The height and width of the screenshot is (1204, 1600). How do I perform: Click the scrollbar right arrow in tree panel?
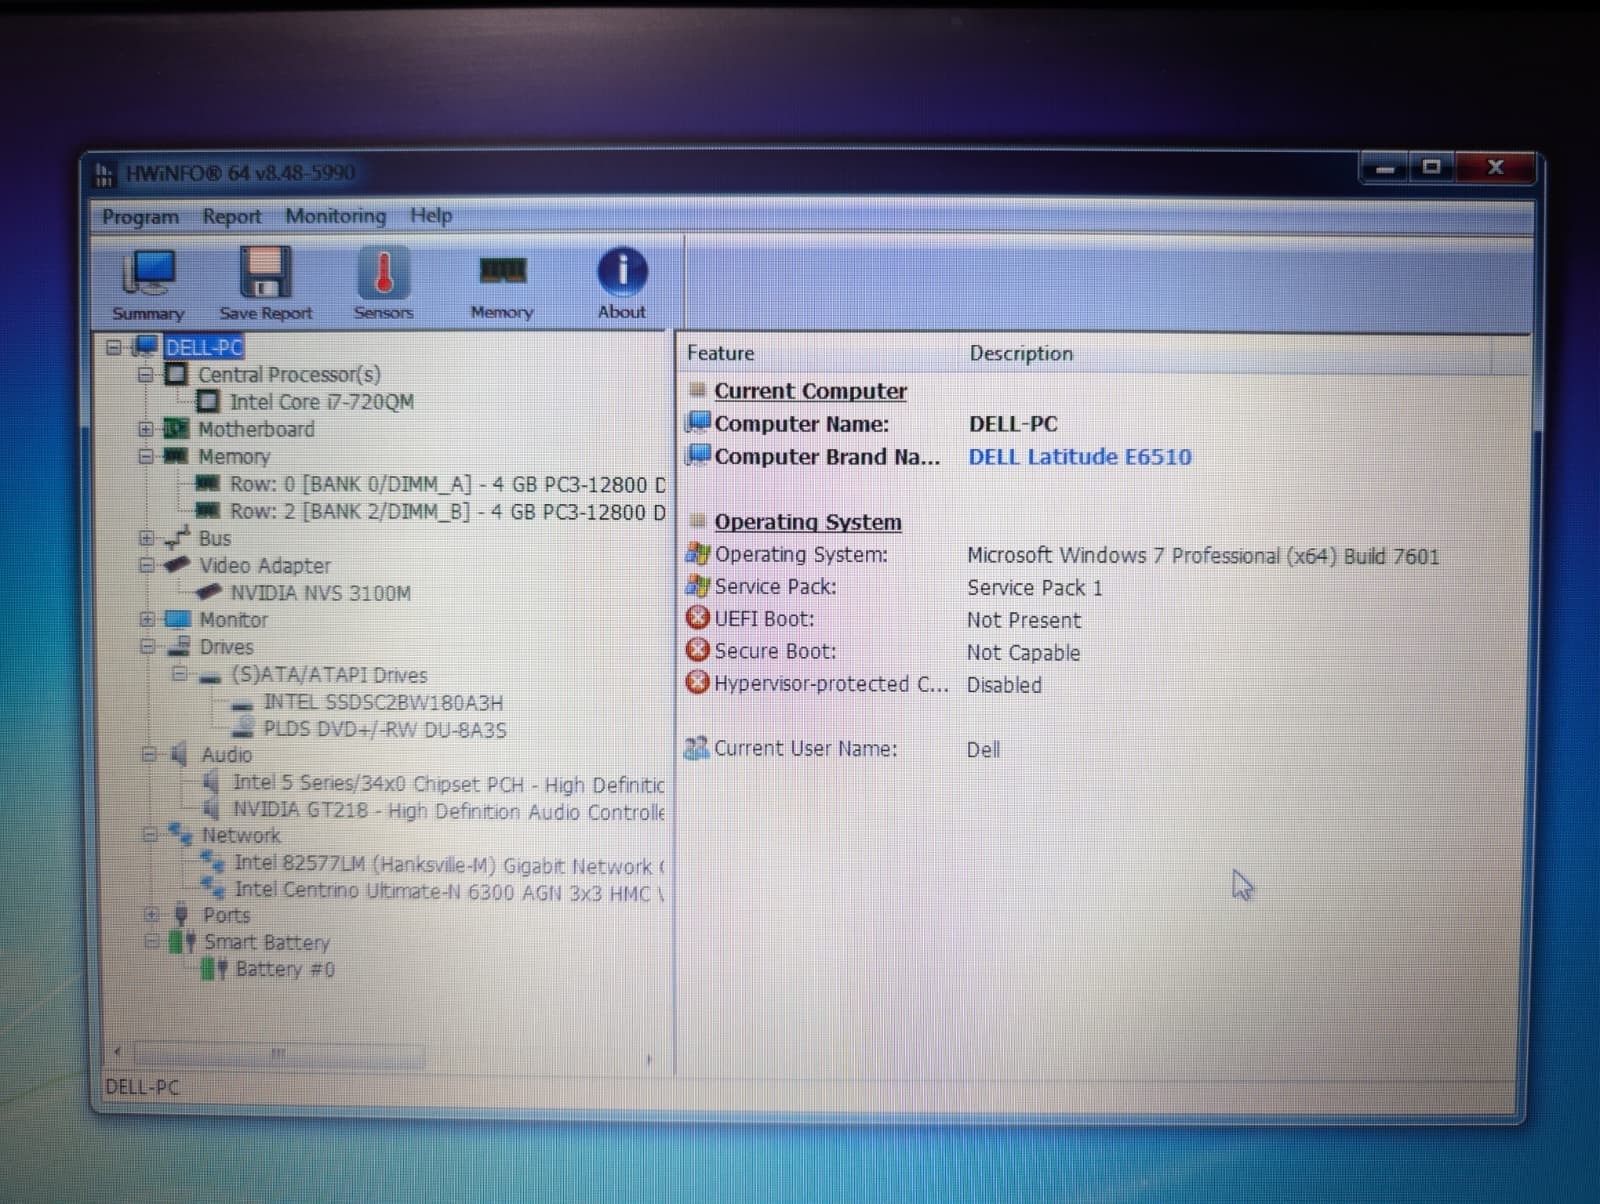click(649, 1059)
